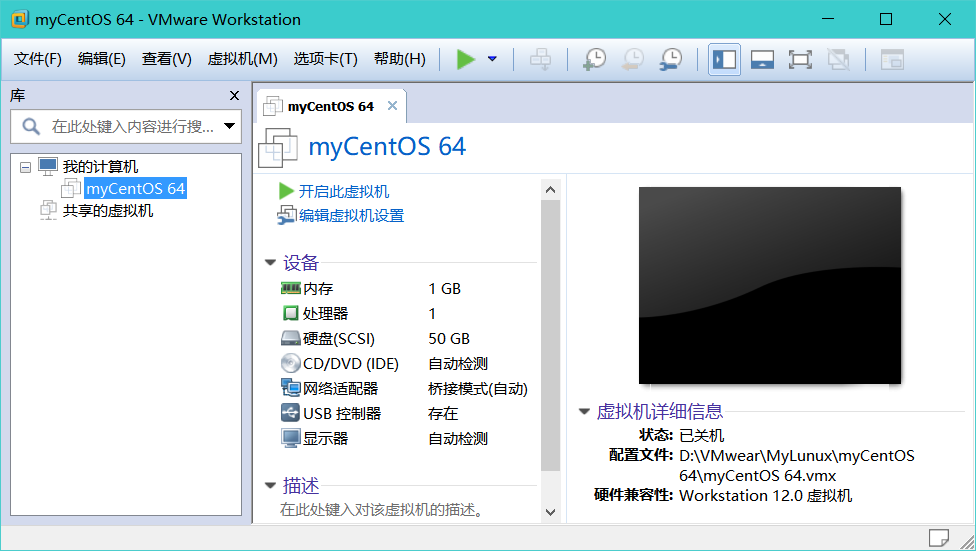Click the USB 控制器 device row

(404, 413)
